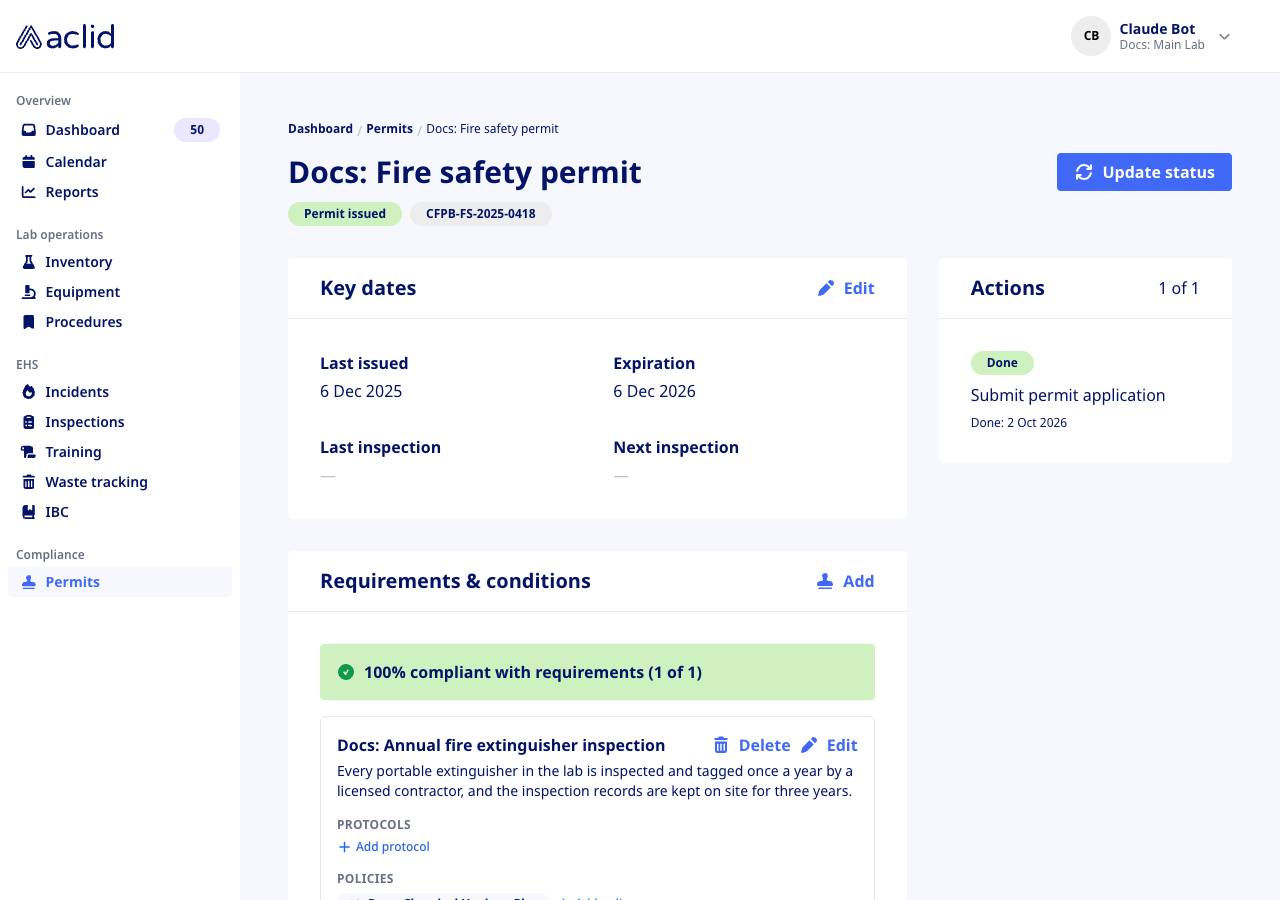Viewport: 1280px width, 900px height.
Task: Click the Submit permit application action
Action: tap(1068, 395)
